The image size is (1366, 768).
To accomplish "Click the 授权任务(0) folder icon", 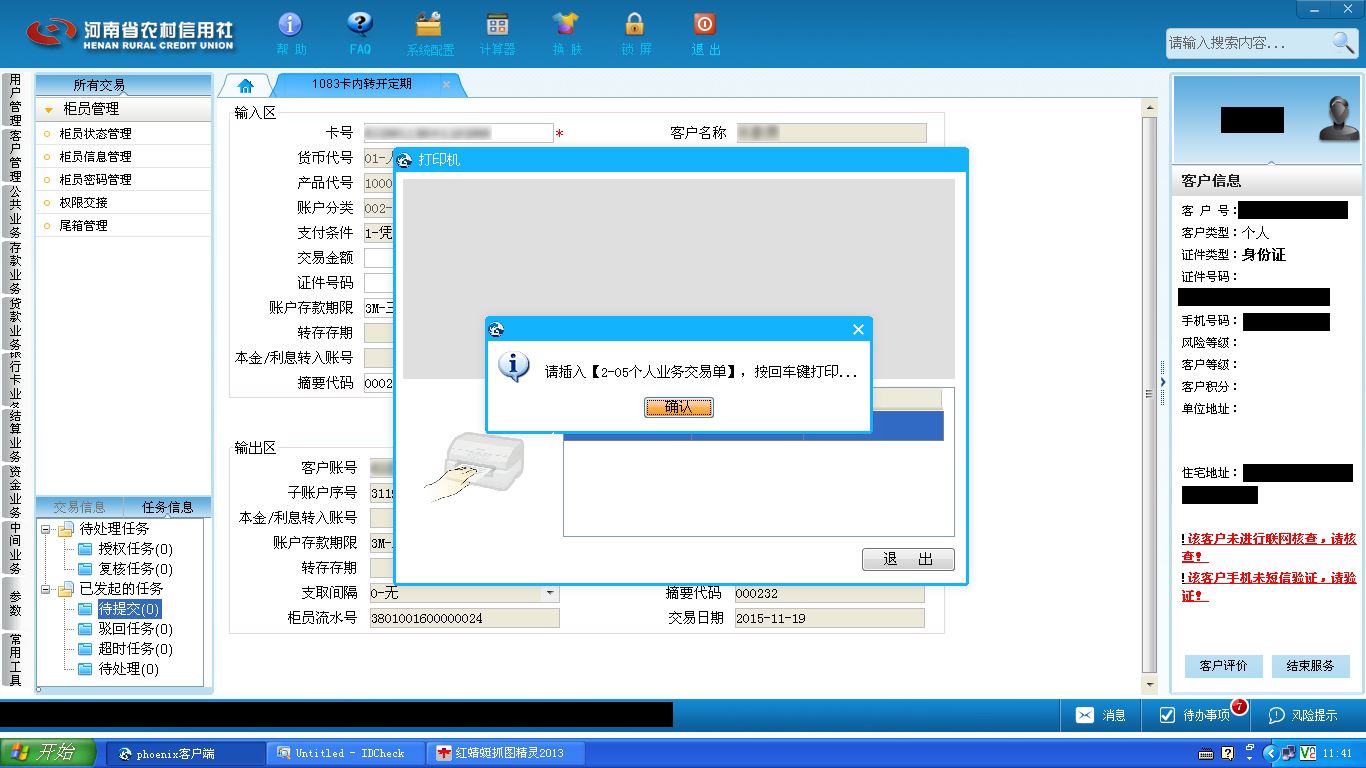I will pos(85,549).
